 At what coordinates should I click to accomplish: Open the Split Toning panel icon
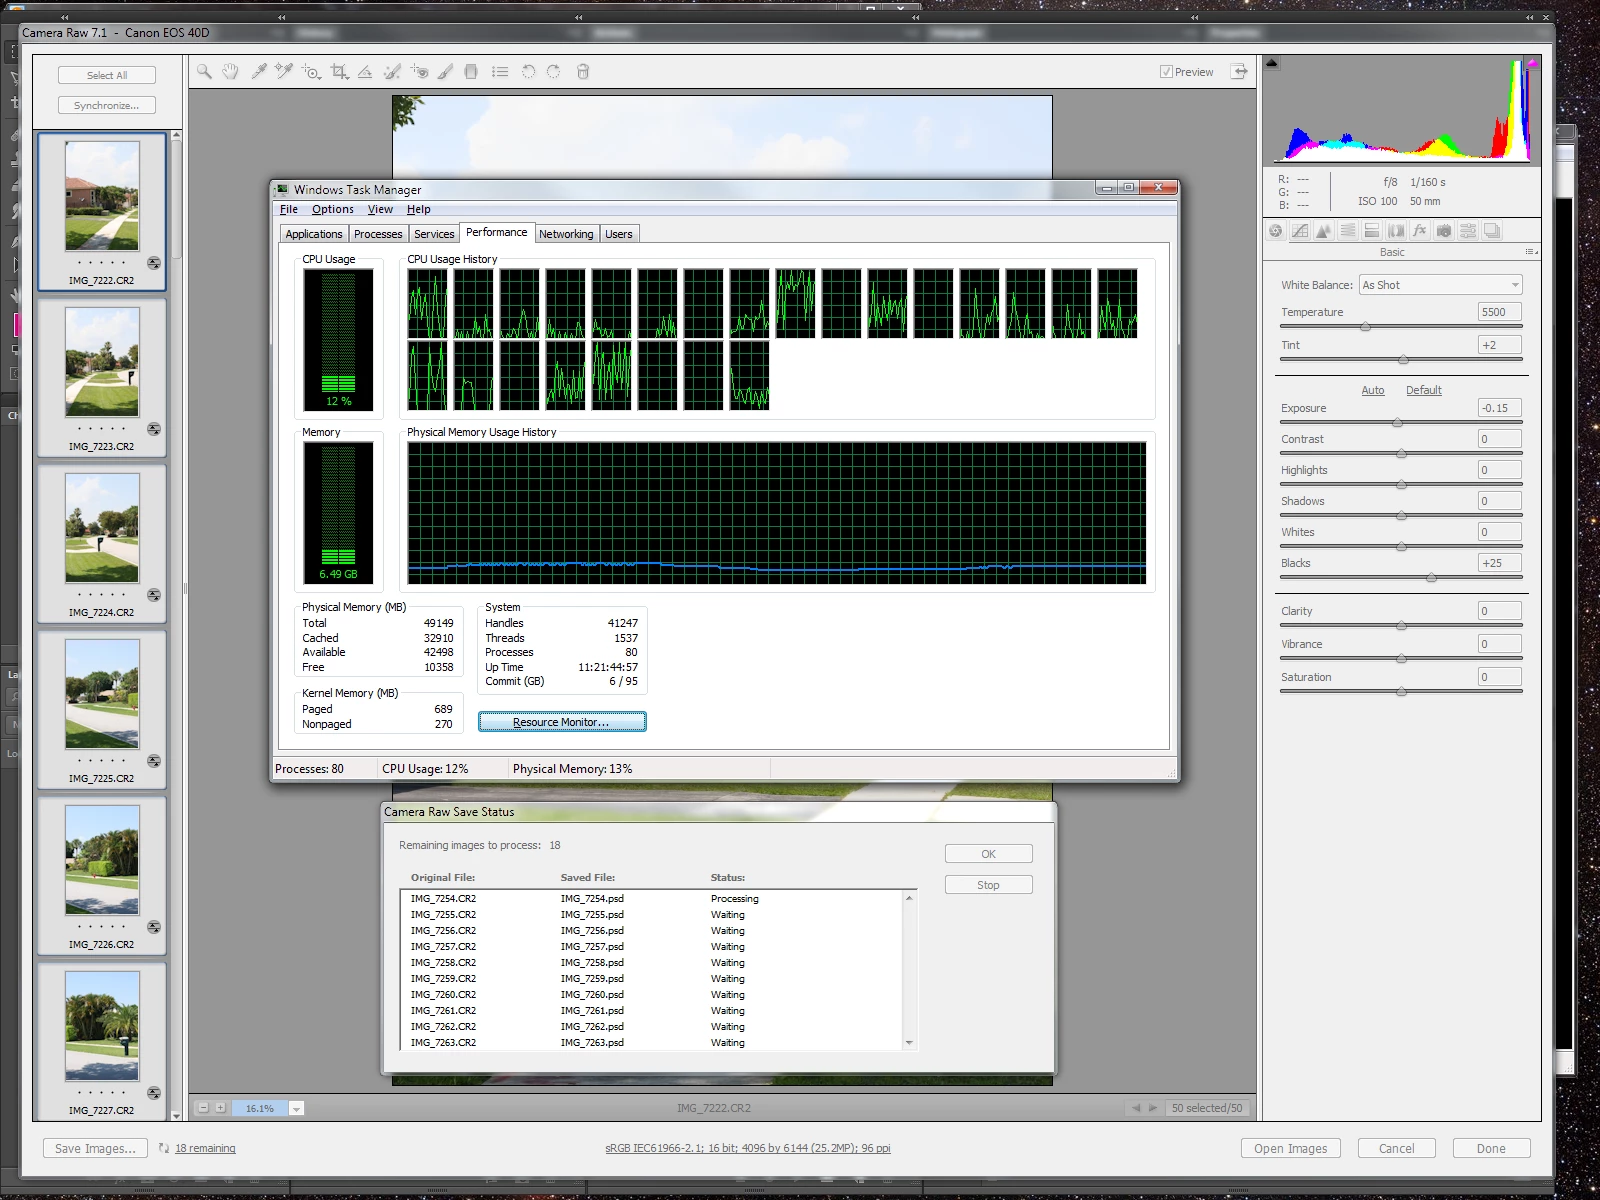point(1372,231)
